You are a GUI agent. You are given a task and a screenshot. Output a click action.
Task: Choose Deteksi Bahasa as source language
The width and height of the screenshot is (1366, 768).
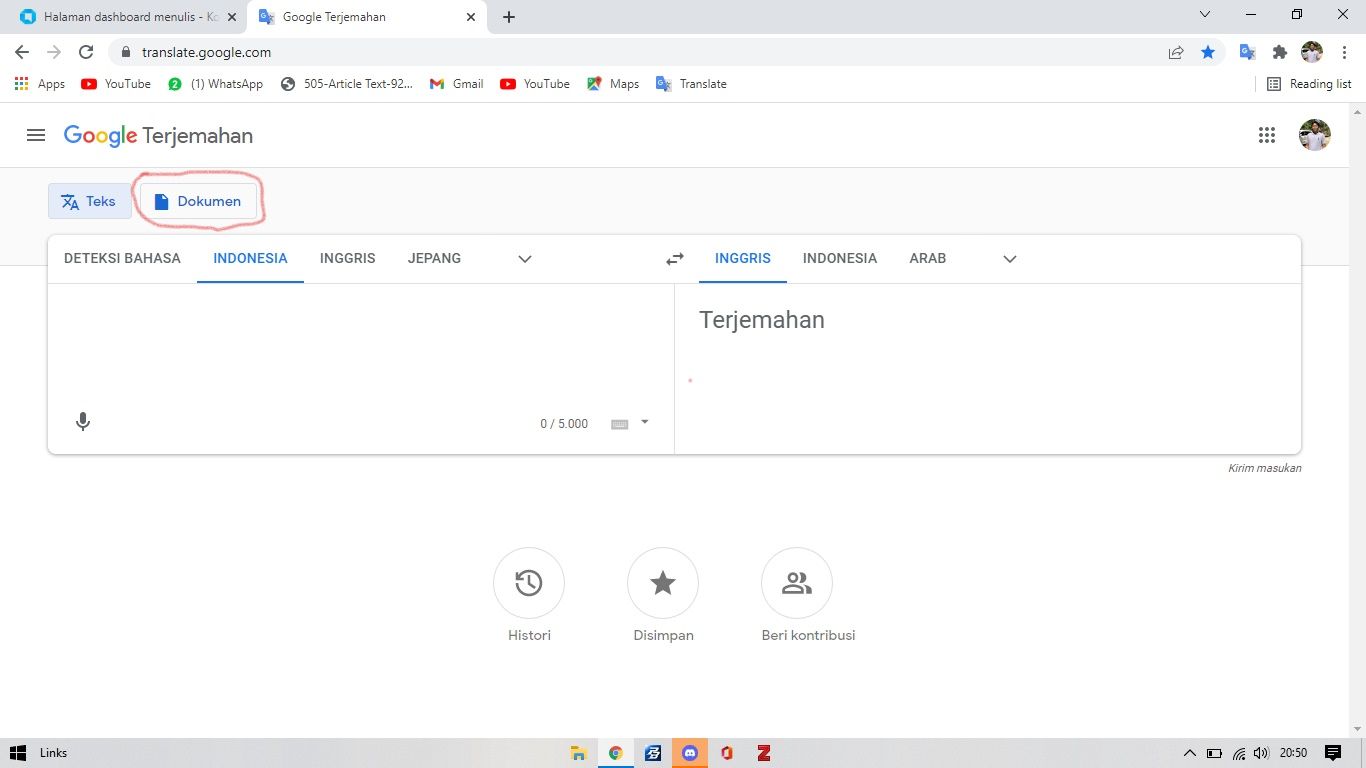122,258
